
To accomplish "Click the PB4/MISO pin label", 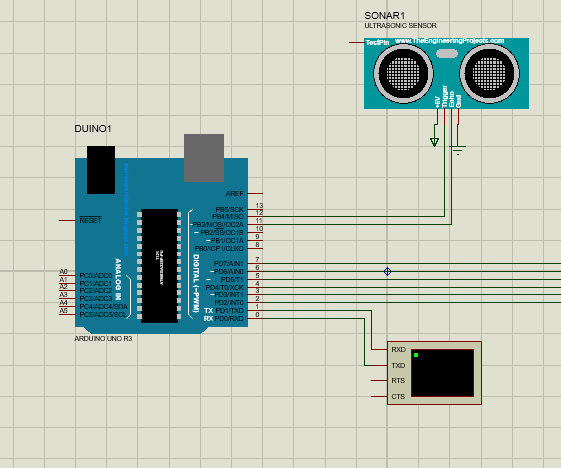I will click(228, 216).
